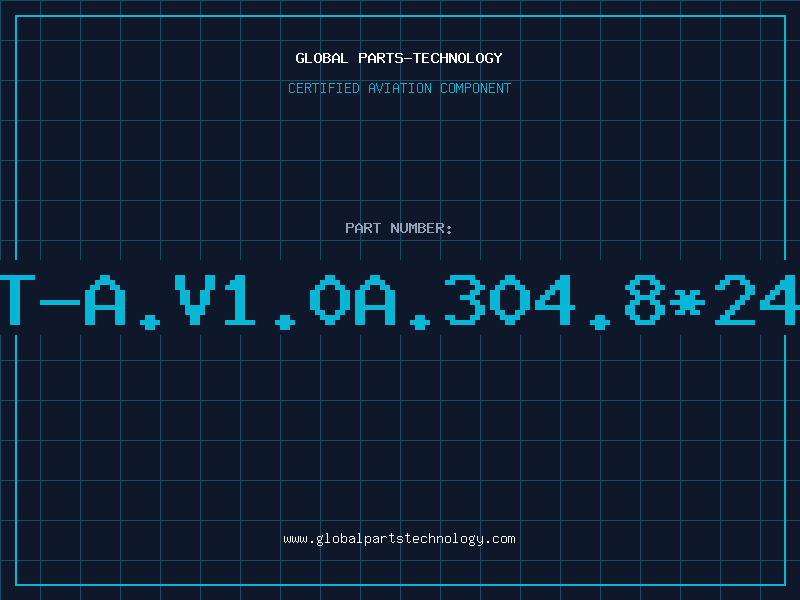The height and width of the screenshot is (600, 800).
Task: Click the letter A following the dash
Action: (105, 300)
